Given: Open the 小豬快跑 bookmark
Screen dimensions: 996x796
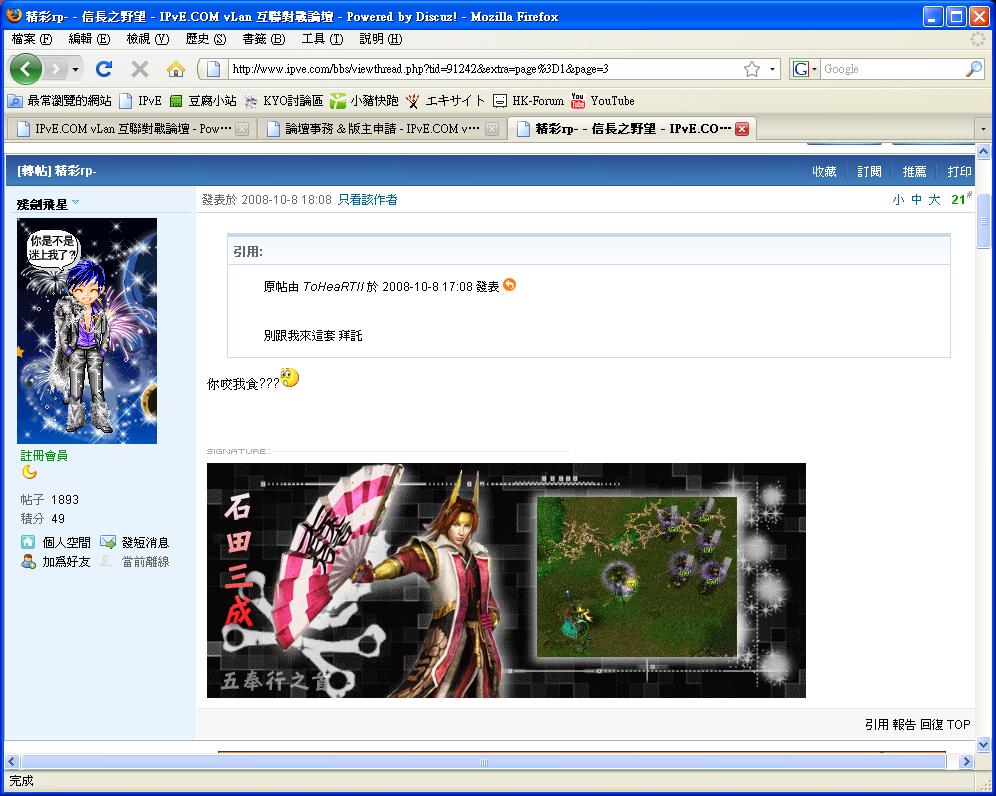Looking at the screenshot, I should (x=364, y=100).
